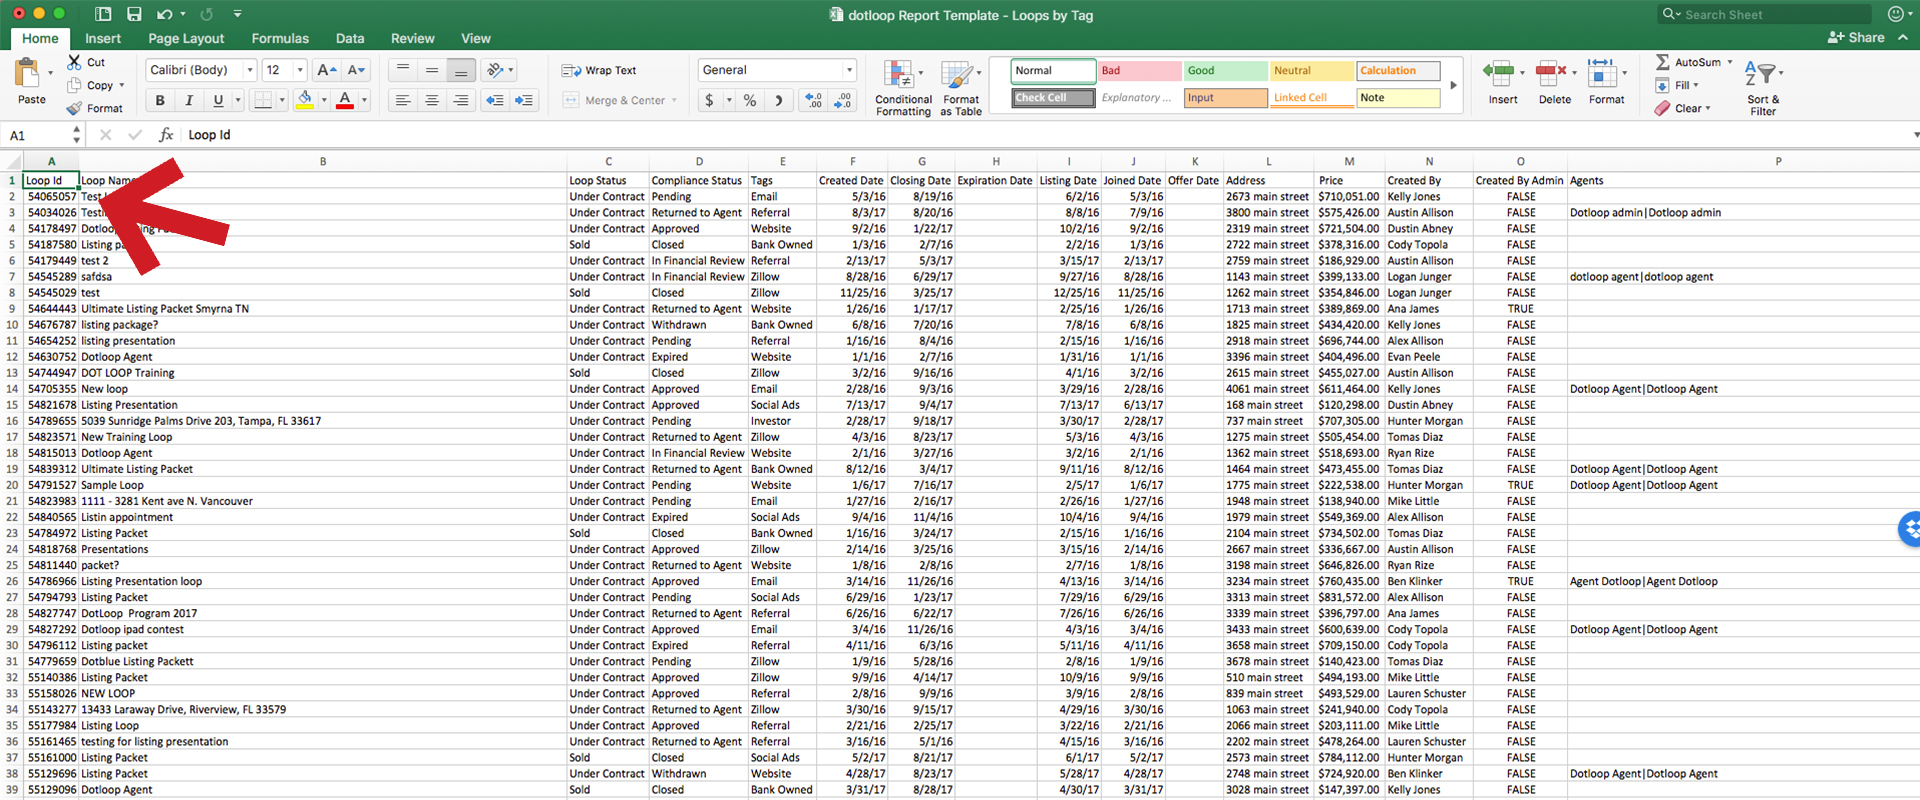The width and height of the screenshot is (1920, 800).
Task: Click the Undo arrow icon
Action: [165, 14]
